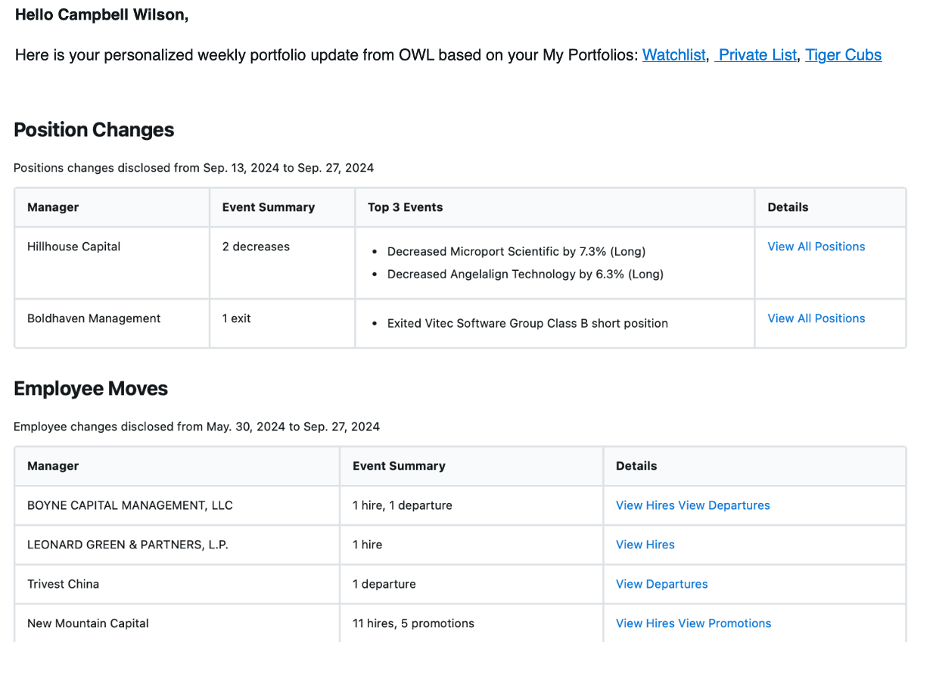Viewport: 936px width, 678px height.
Task: Open the Tiger Cubs portfolio link
Action: pyautogui.click(x=843, y=55)
